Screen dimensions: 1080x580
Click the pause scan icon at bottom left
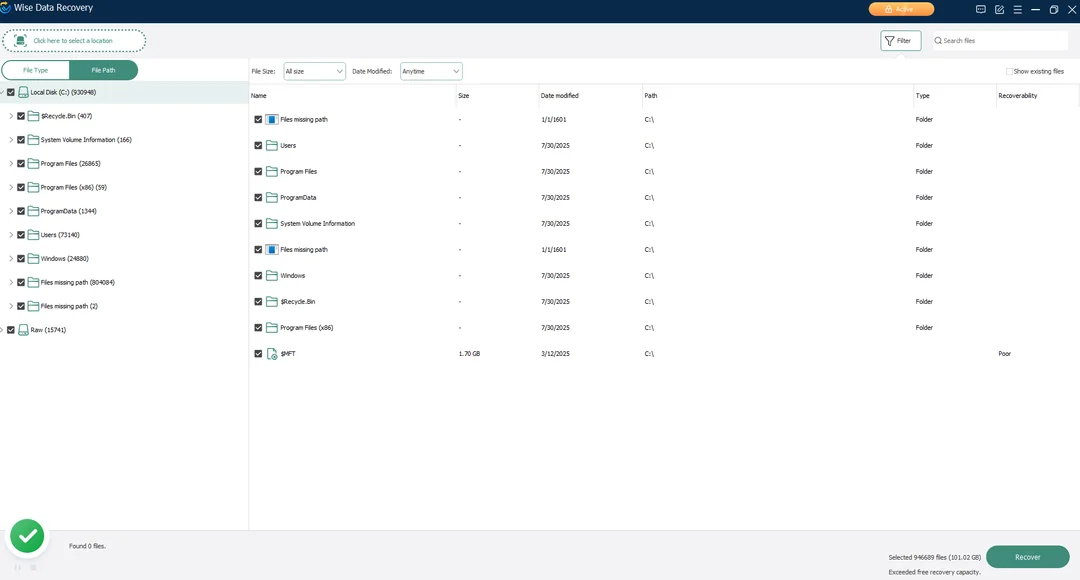17,568
